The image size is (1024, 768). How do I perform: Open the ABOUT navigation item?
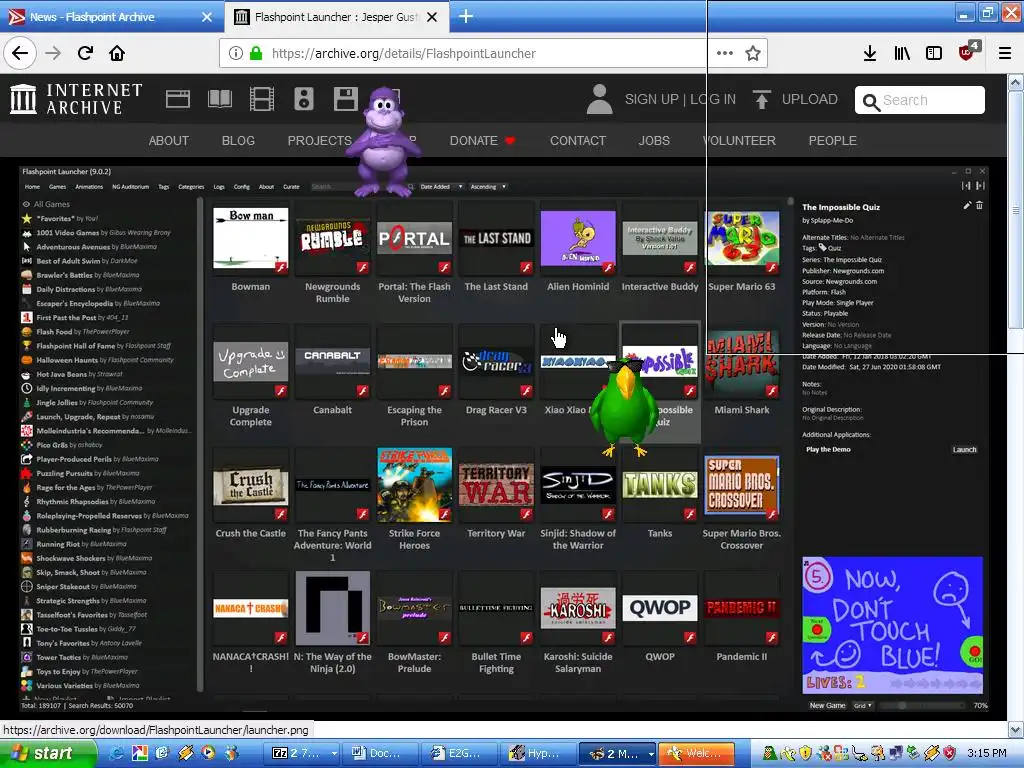click(x=168, y=140)
